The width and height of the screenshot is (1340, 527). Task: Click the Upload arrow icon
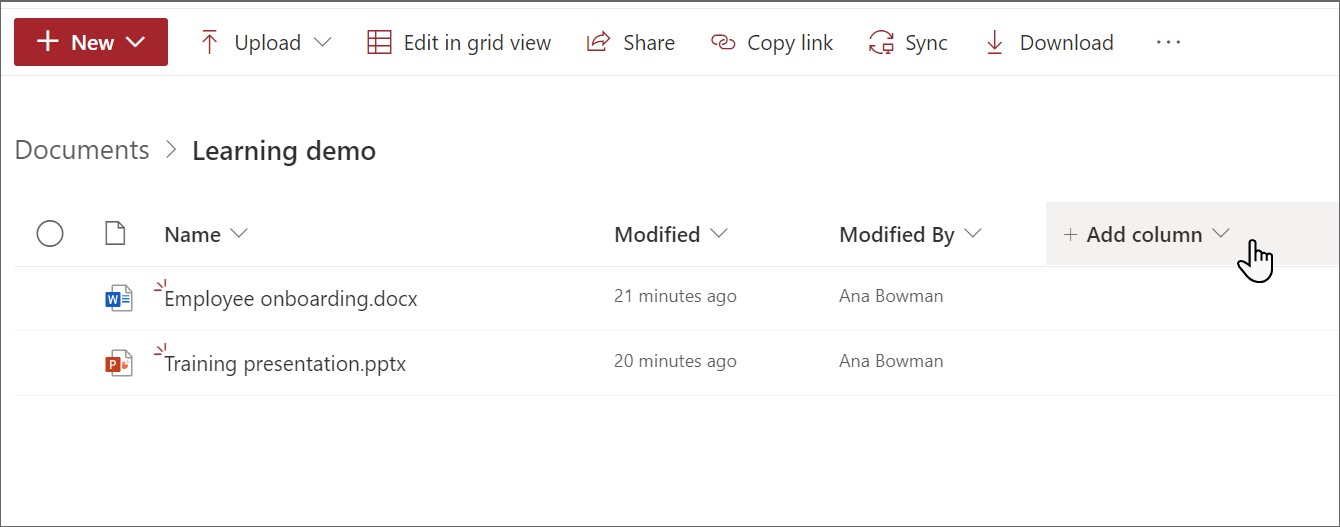209,42
